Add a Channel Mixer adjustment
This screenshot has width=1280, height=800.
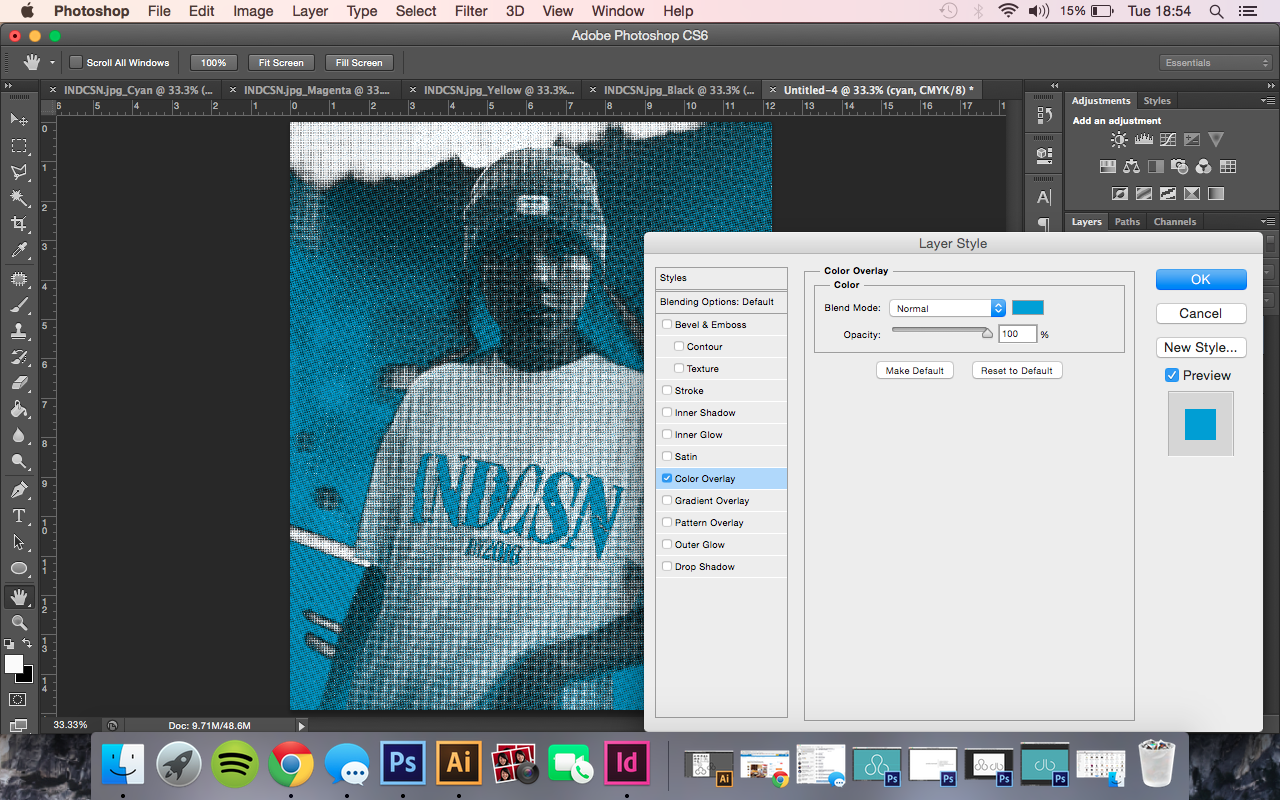(x=1204, y=167)
